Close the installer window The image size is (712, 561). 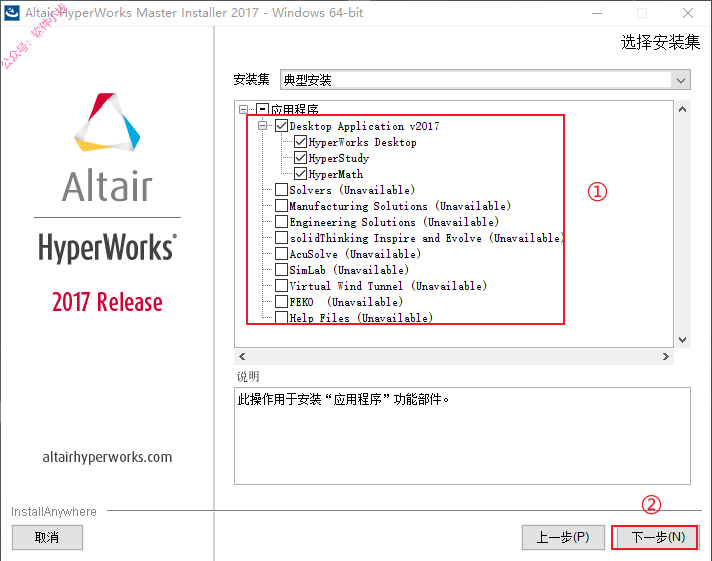688,13
